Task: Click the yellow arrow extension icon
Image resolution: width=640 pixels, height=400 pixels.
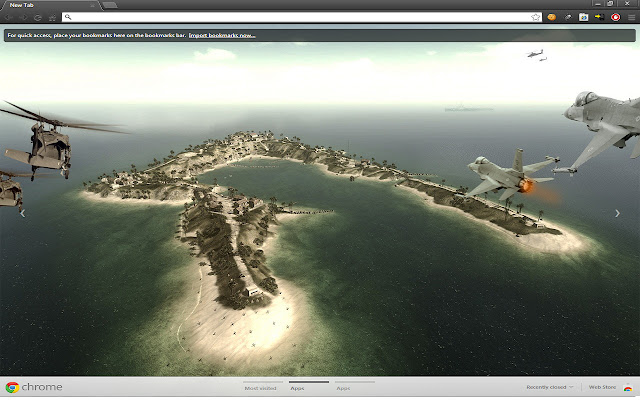Action: [598, 17]
